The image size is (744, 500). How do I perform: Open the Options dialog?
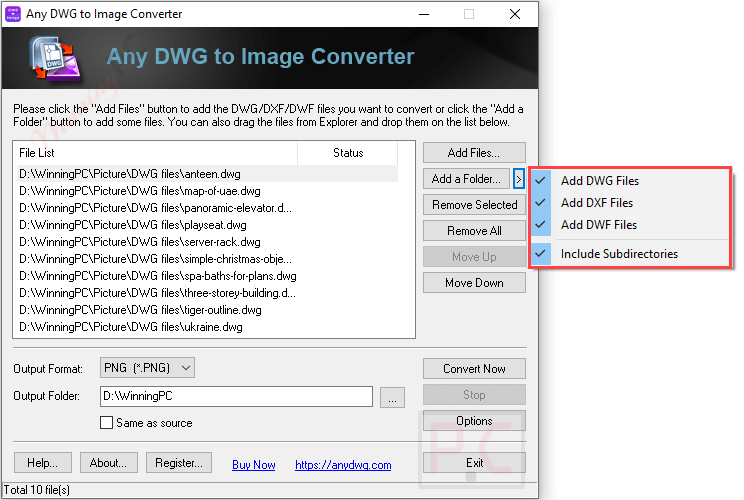pyautogui.click(x=474, y=421)
